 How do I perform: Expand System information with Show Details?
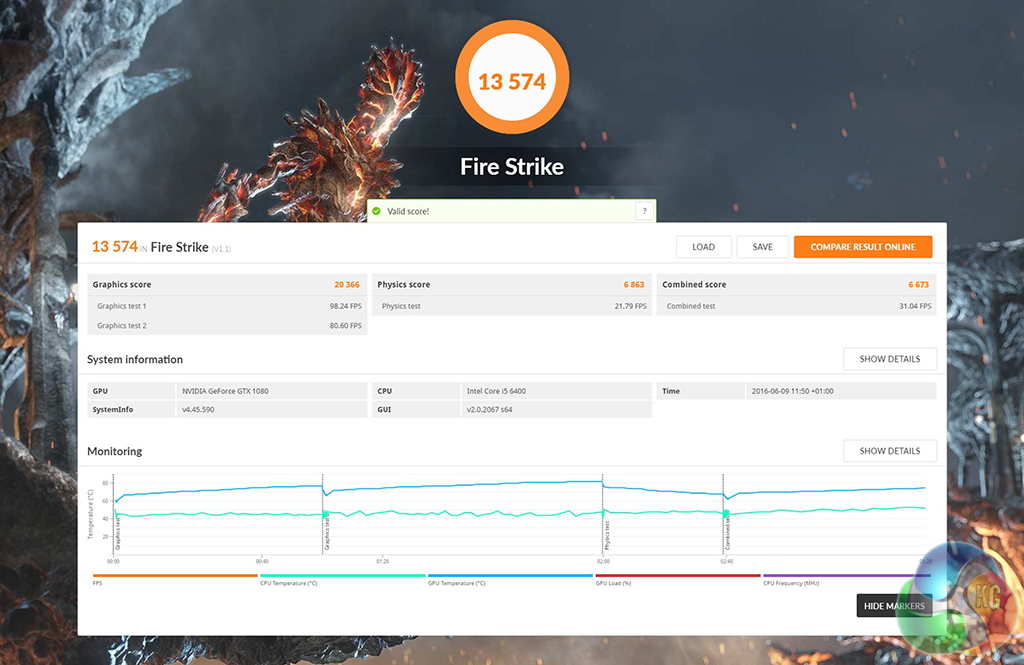coord(889,359)
